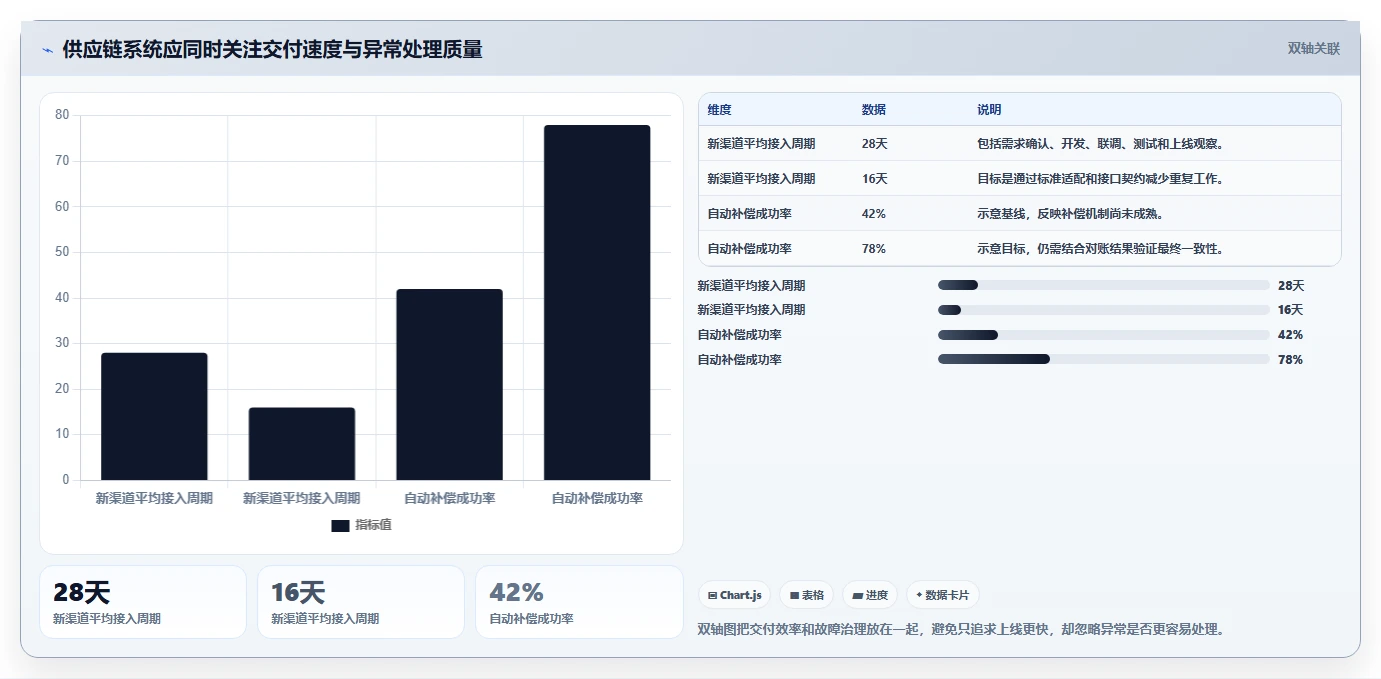The image size is (1381, 679).
Task: Select the chart bar with value 16
Action: (302, 444)
